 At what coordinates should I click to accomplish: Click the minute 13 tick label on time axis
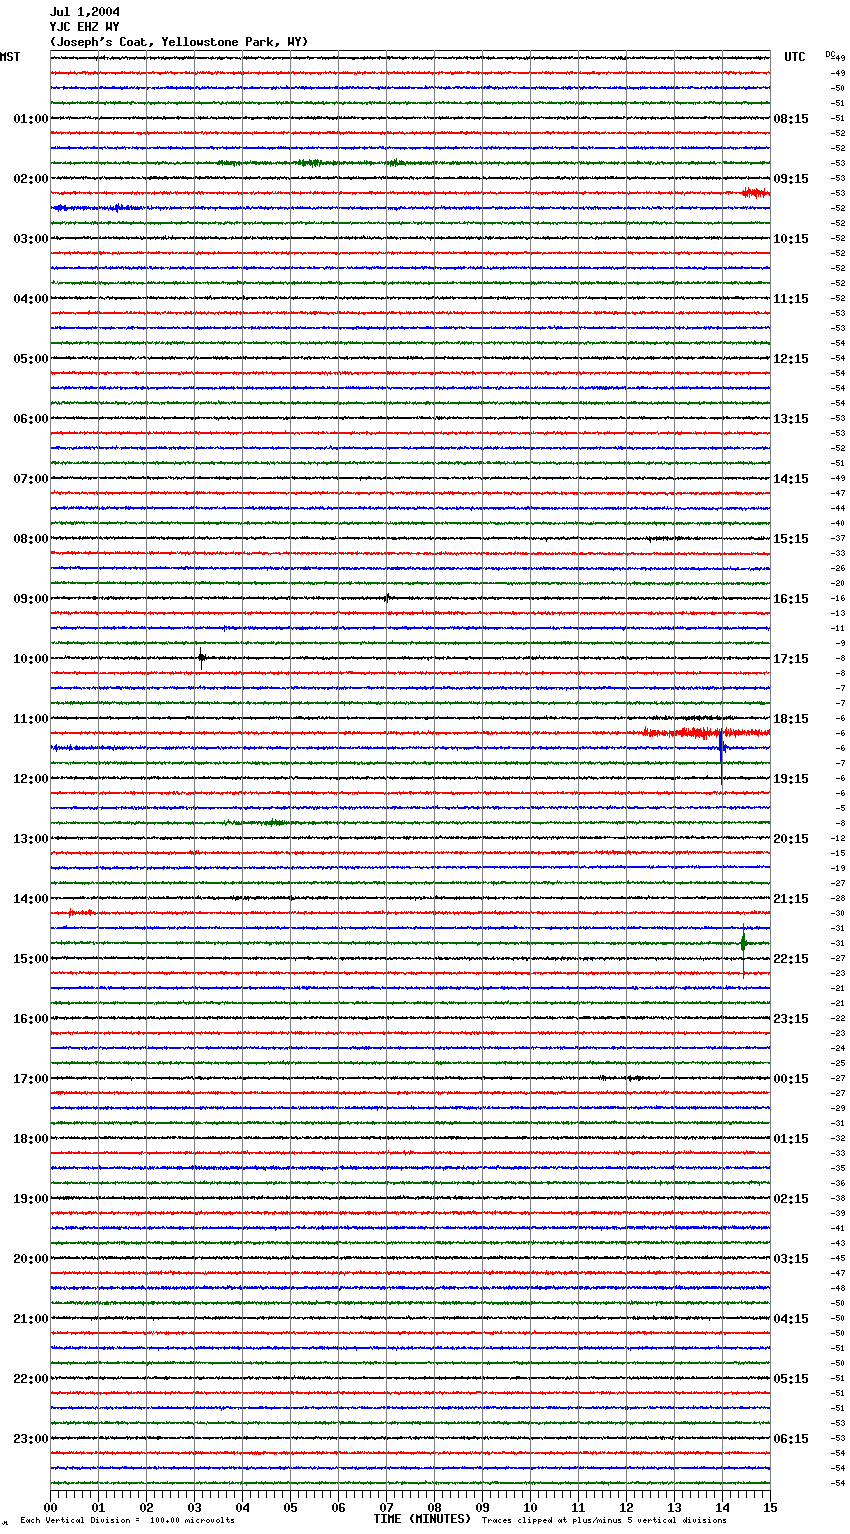(674, 1507)
